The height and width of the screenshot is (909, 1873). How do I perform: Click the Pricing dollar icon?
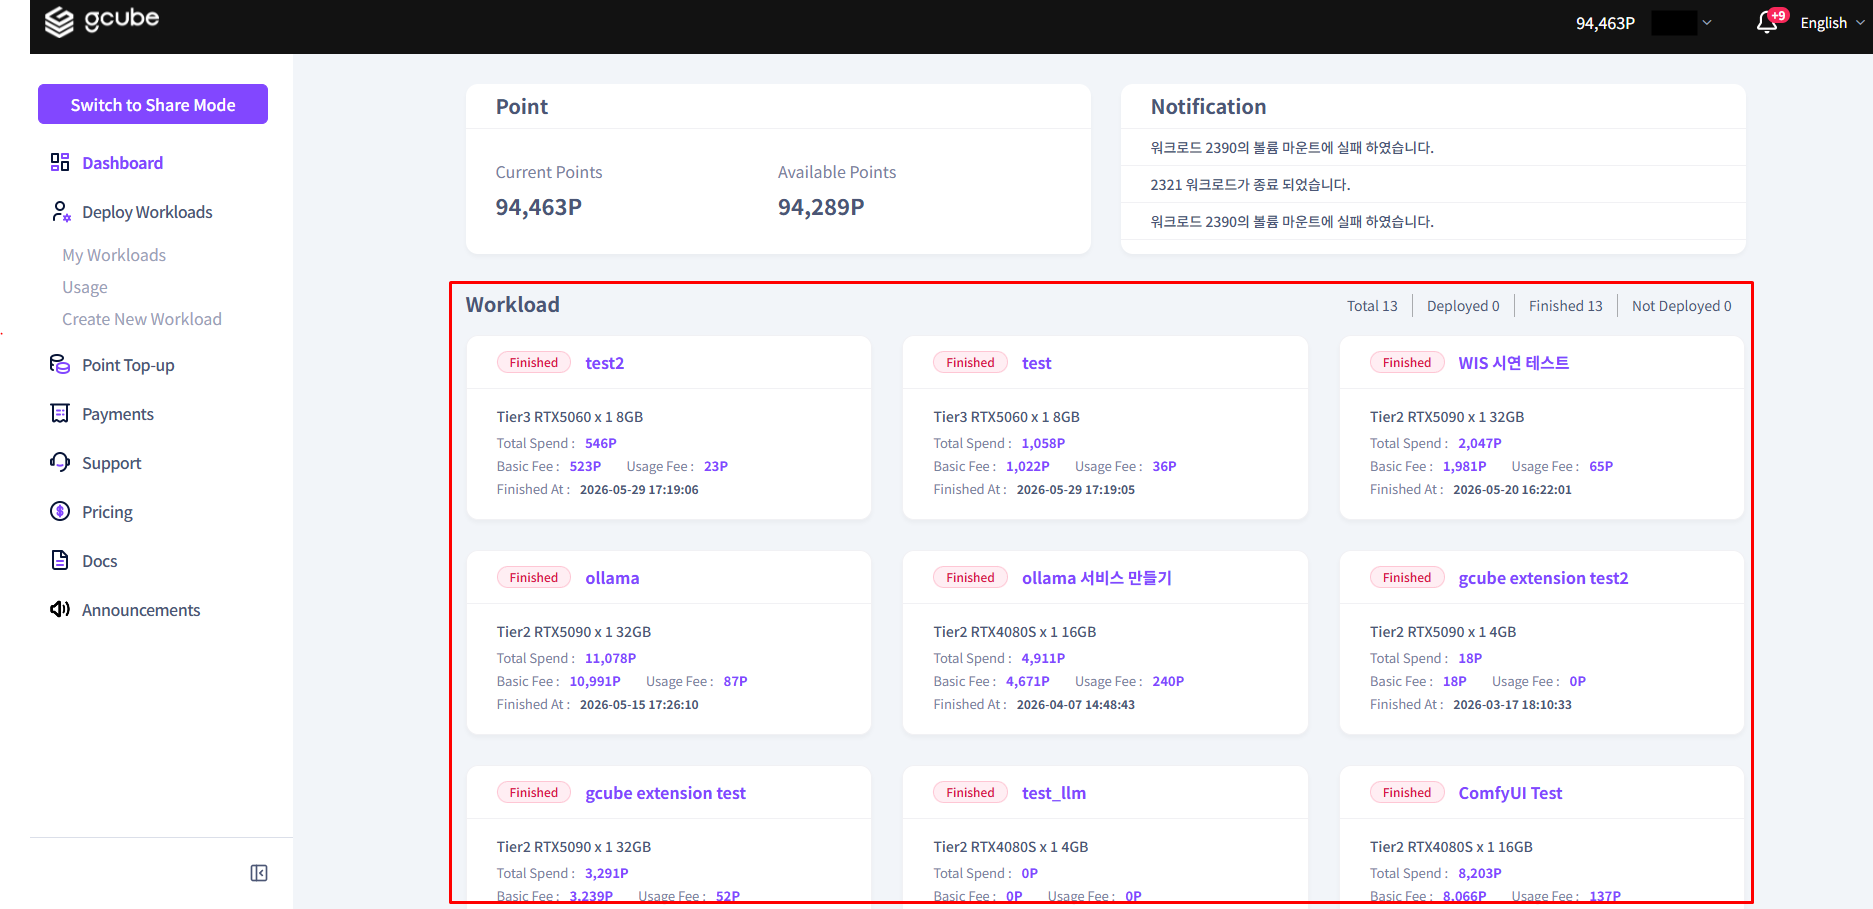point(60,511)
